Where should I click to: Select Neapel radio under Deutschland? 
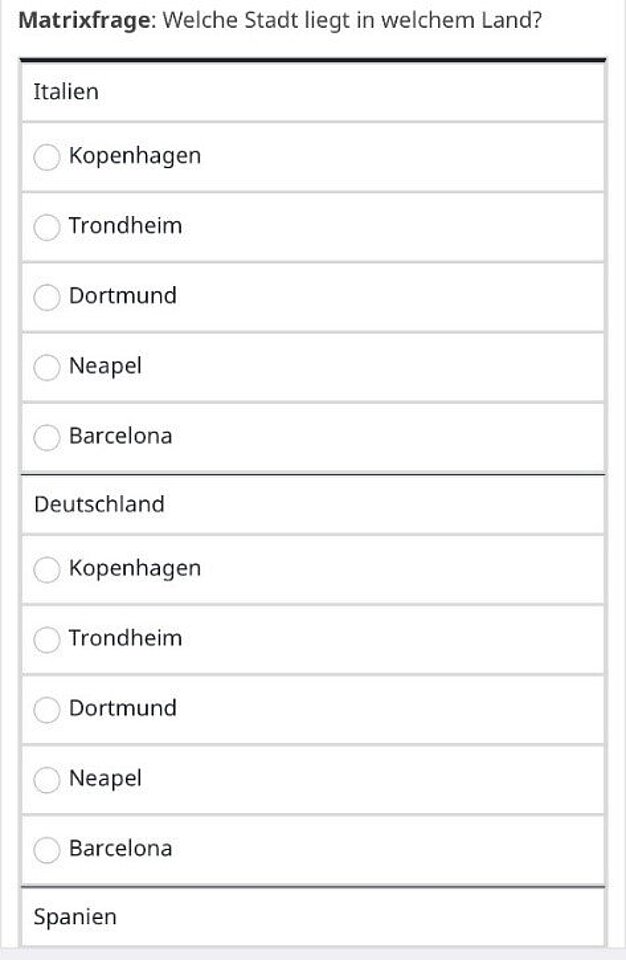click(47, 779)
